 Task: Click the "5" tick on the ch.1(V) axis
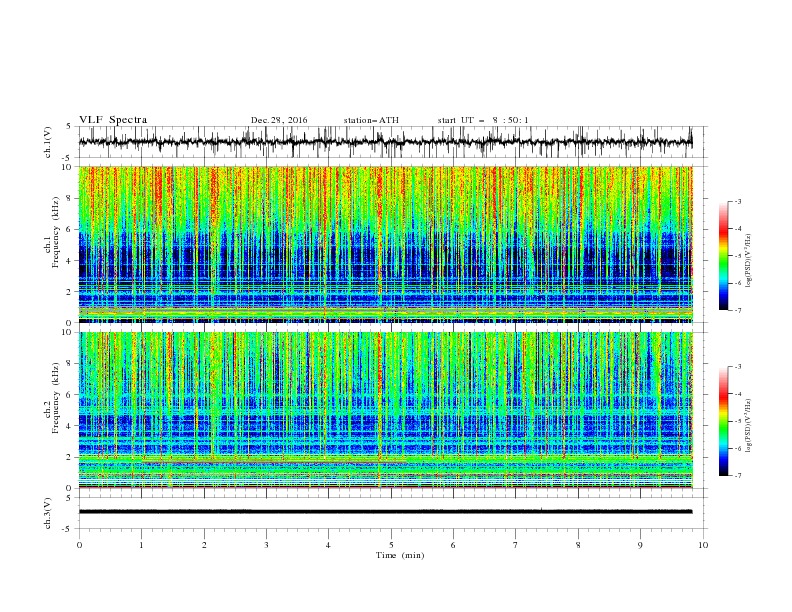(69, 127)
